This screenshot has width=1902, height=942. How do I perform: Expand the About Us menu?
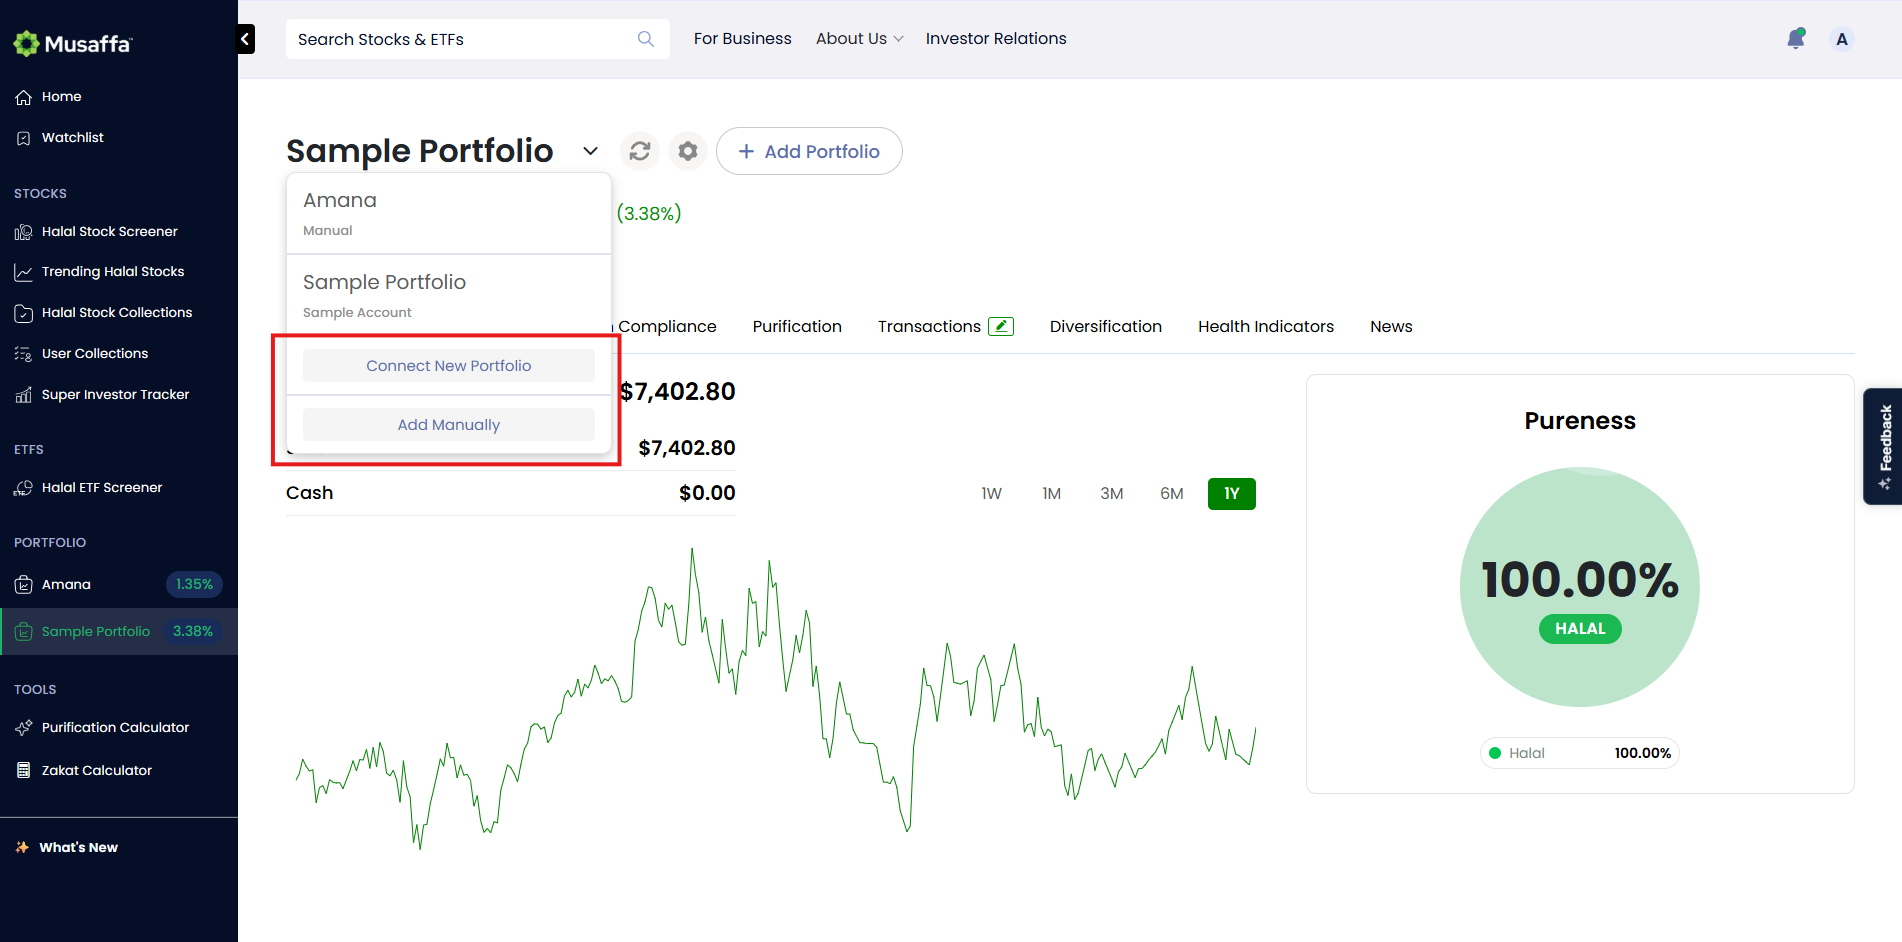pos(860,39)
